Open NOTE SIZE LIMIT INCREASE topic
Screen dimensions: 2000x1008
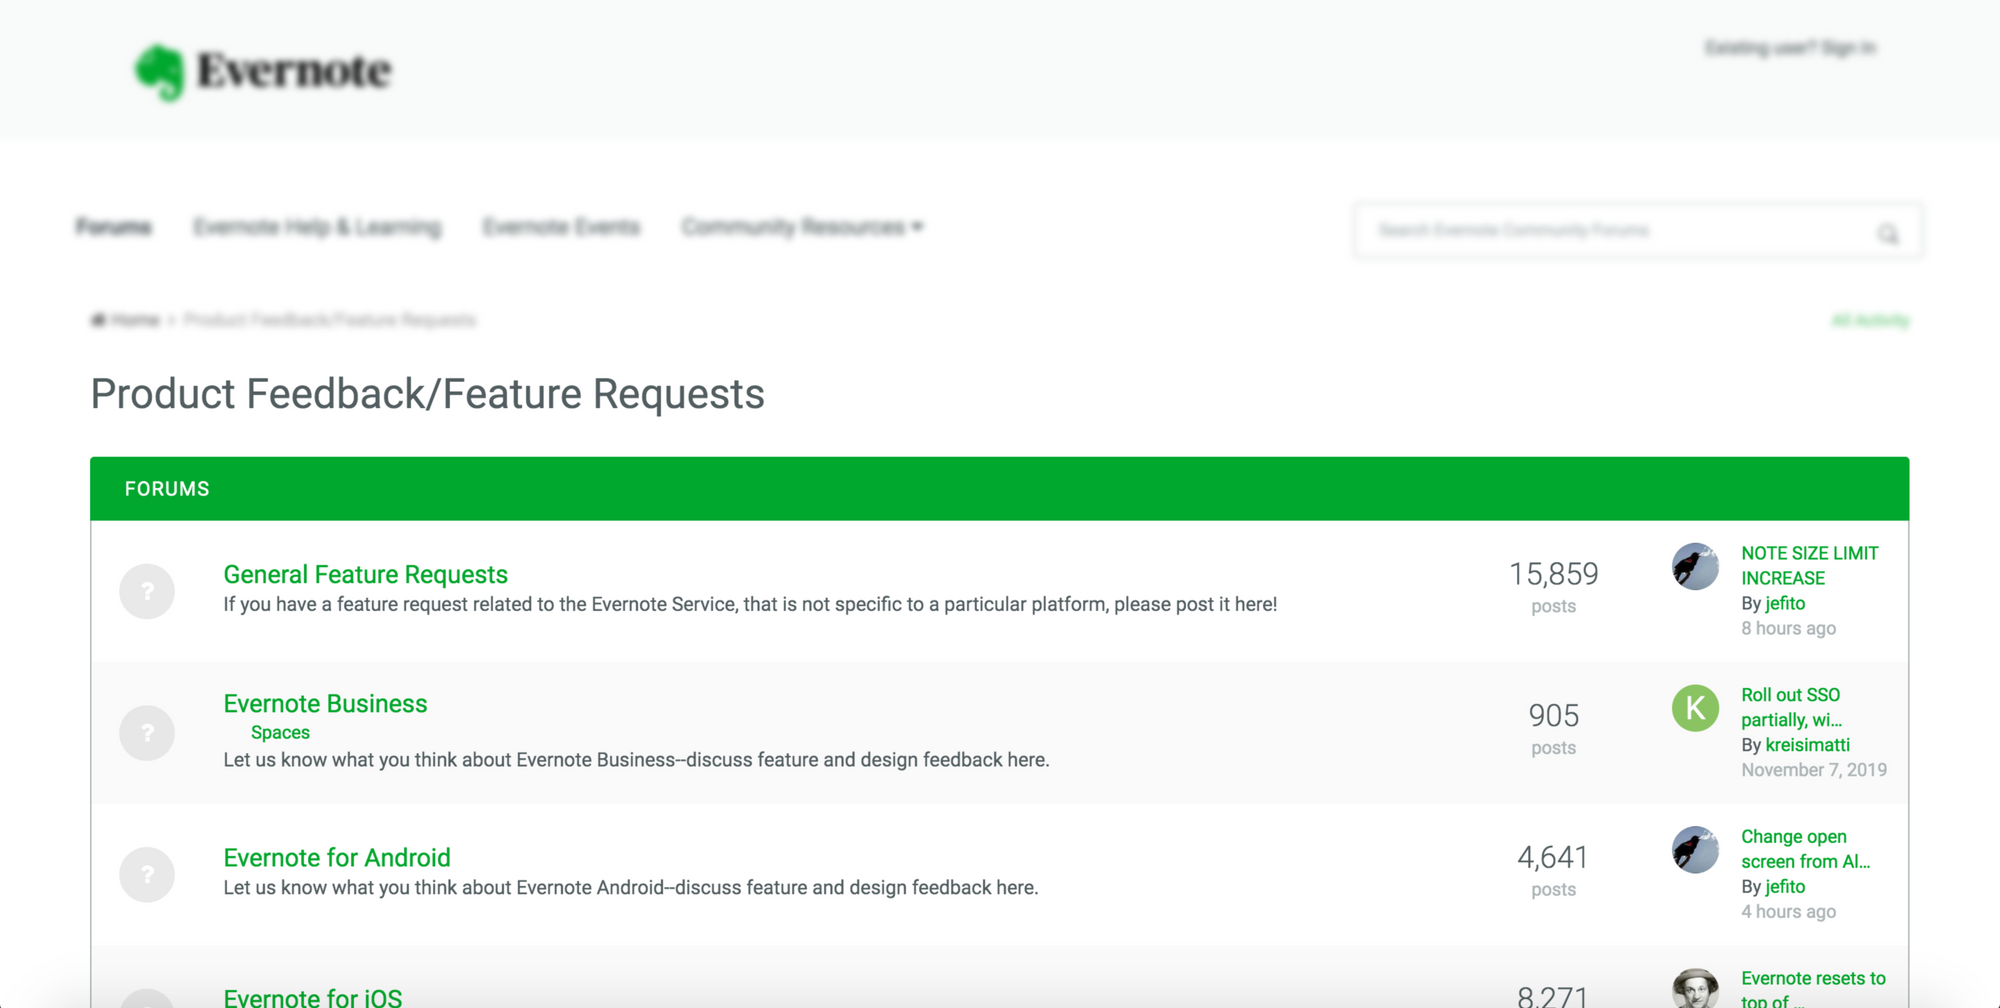[1810, 565]
